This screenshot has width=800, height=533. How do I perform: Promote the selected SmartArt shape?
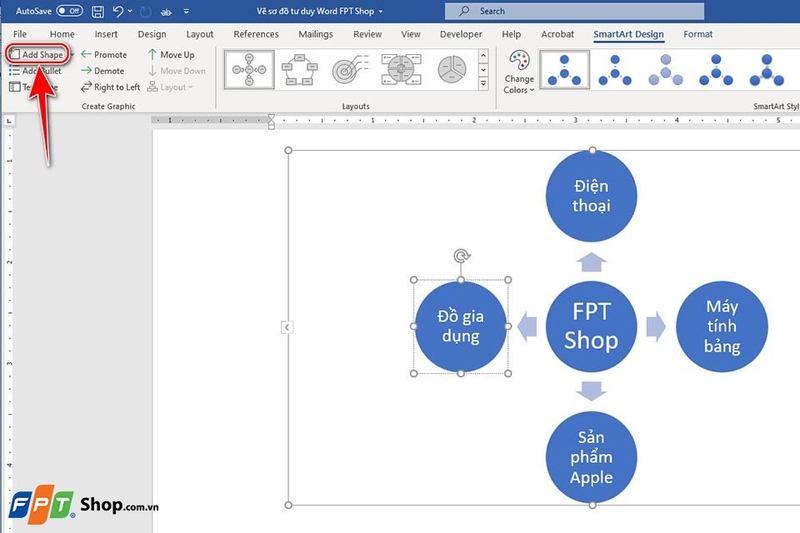[104, 55]
